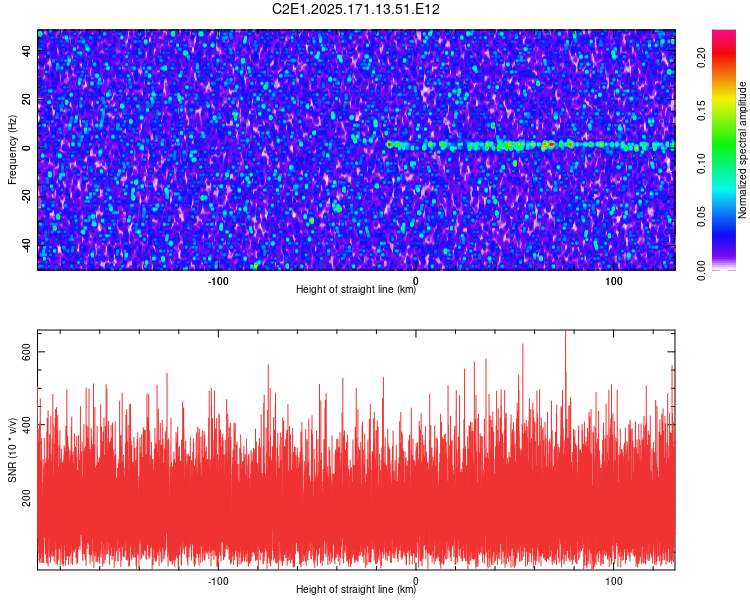Click the Normalized spectral amplitude label
Viewport: 750px width, 600px height.
click(x=742, y=150)
